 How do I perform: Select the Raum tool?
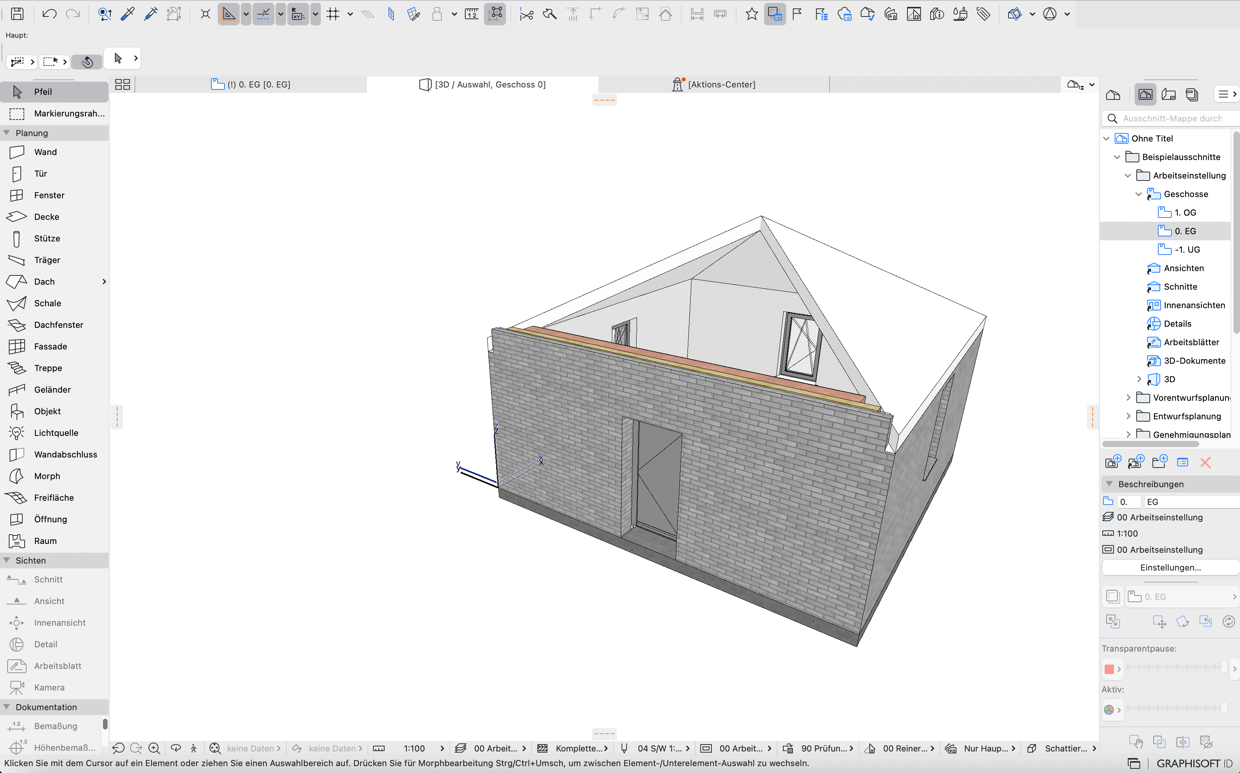click(54, 541)
